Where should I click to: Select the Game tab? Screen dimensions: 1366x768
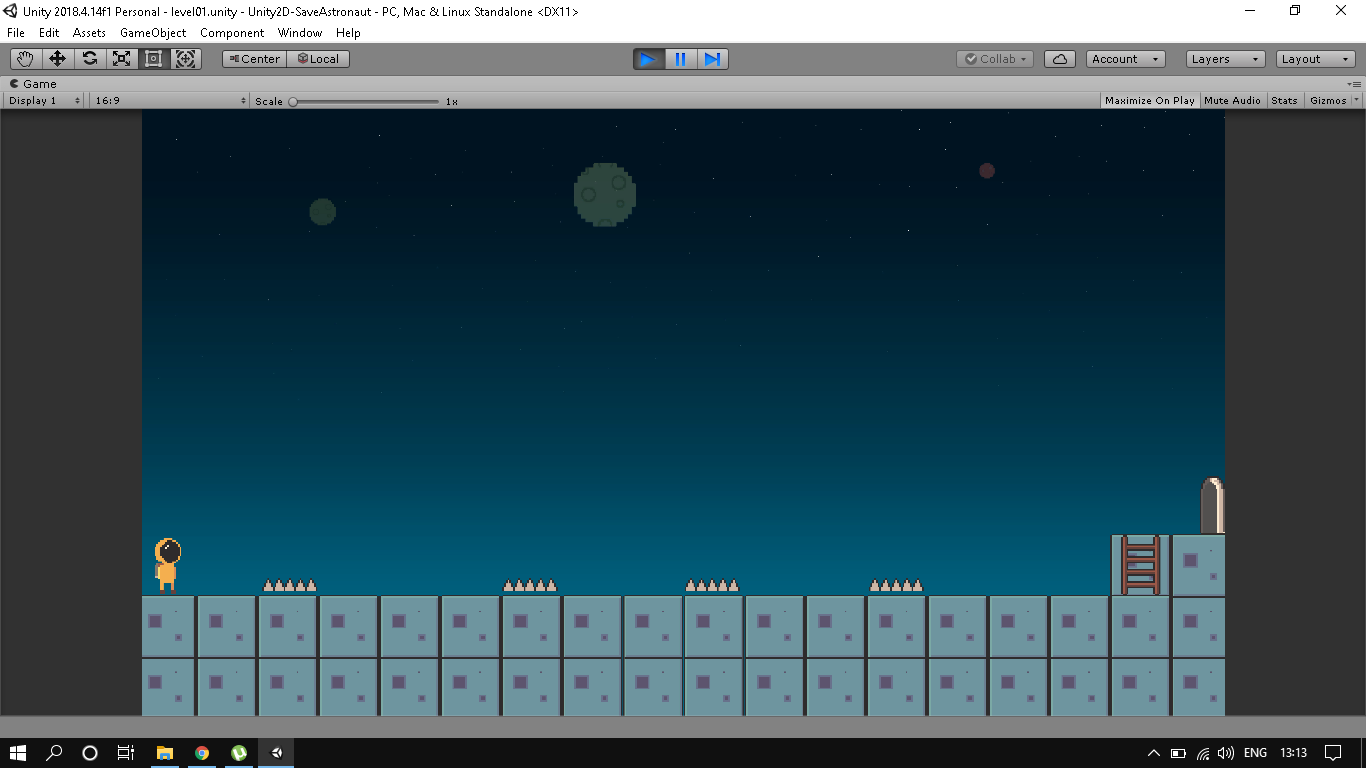pos(34,84)
